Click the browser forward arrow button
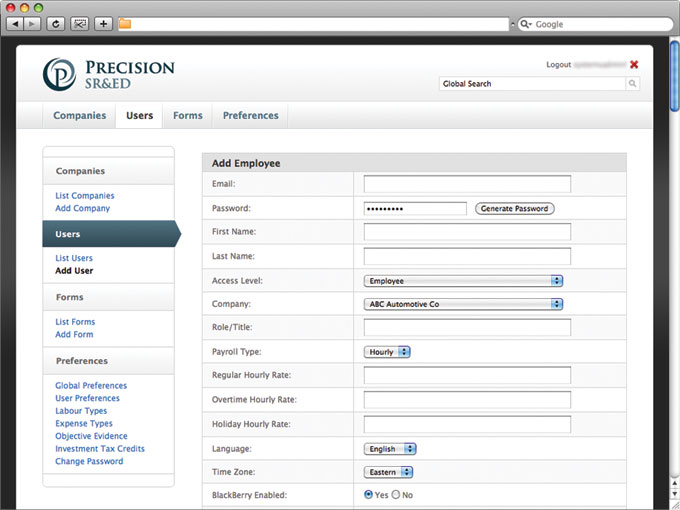 tap(32, 24)
